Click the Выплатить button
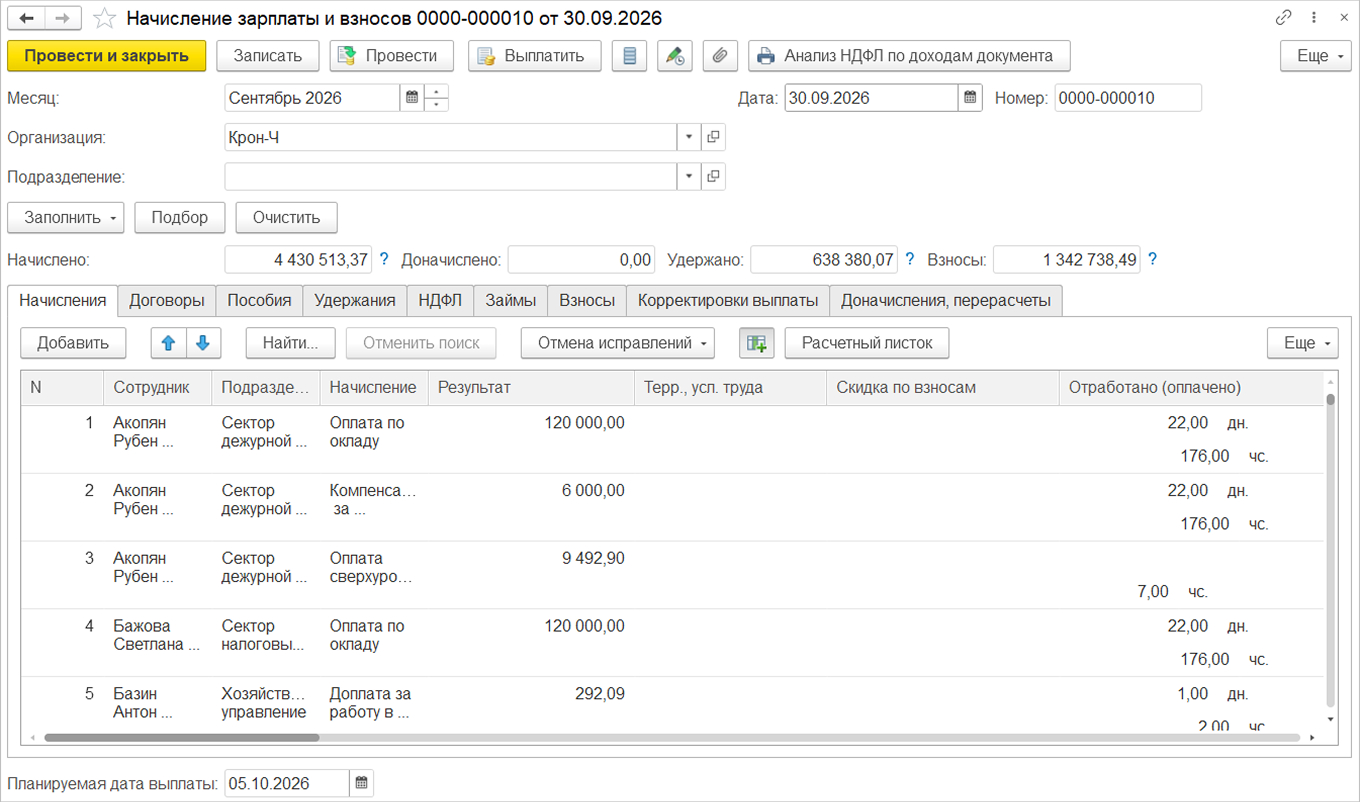This screenshot has height=802, width=1360. (534, 56)
